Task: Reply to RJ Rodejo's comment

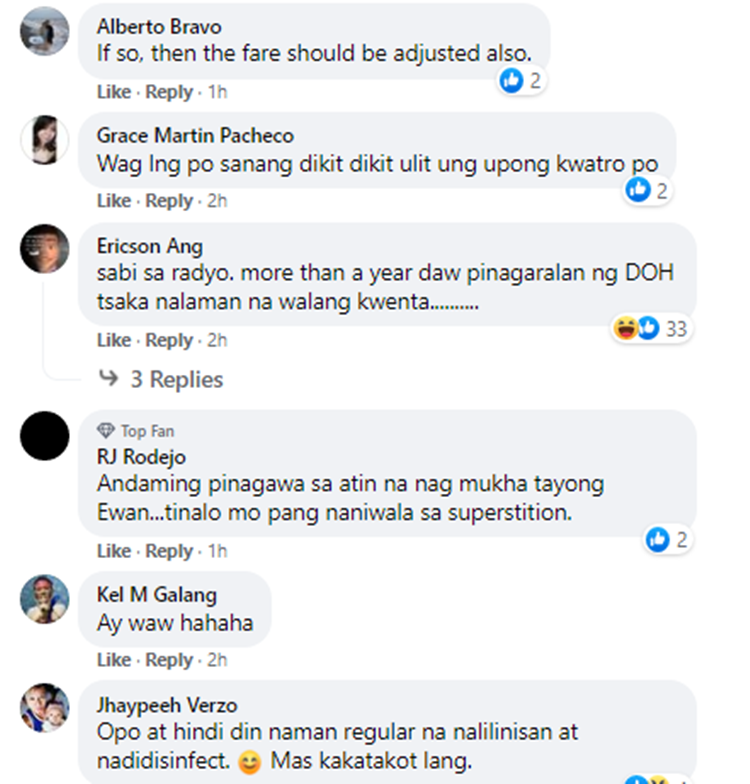Action: coord(169,552)
